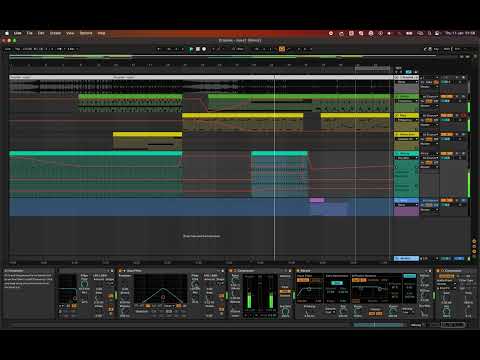Open the automation chooser under upper yellow track
The height and width of the screenshot is (360, 480).
407,120
